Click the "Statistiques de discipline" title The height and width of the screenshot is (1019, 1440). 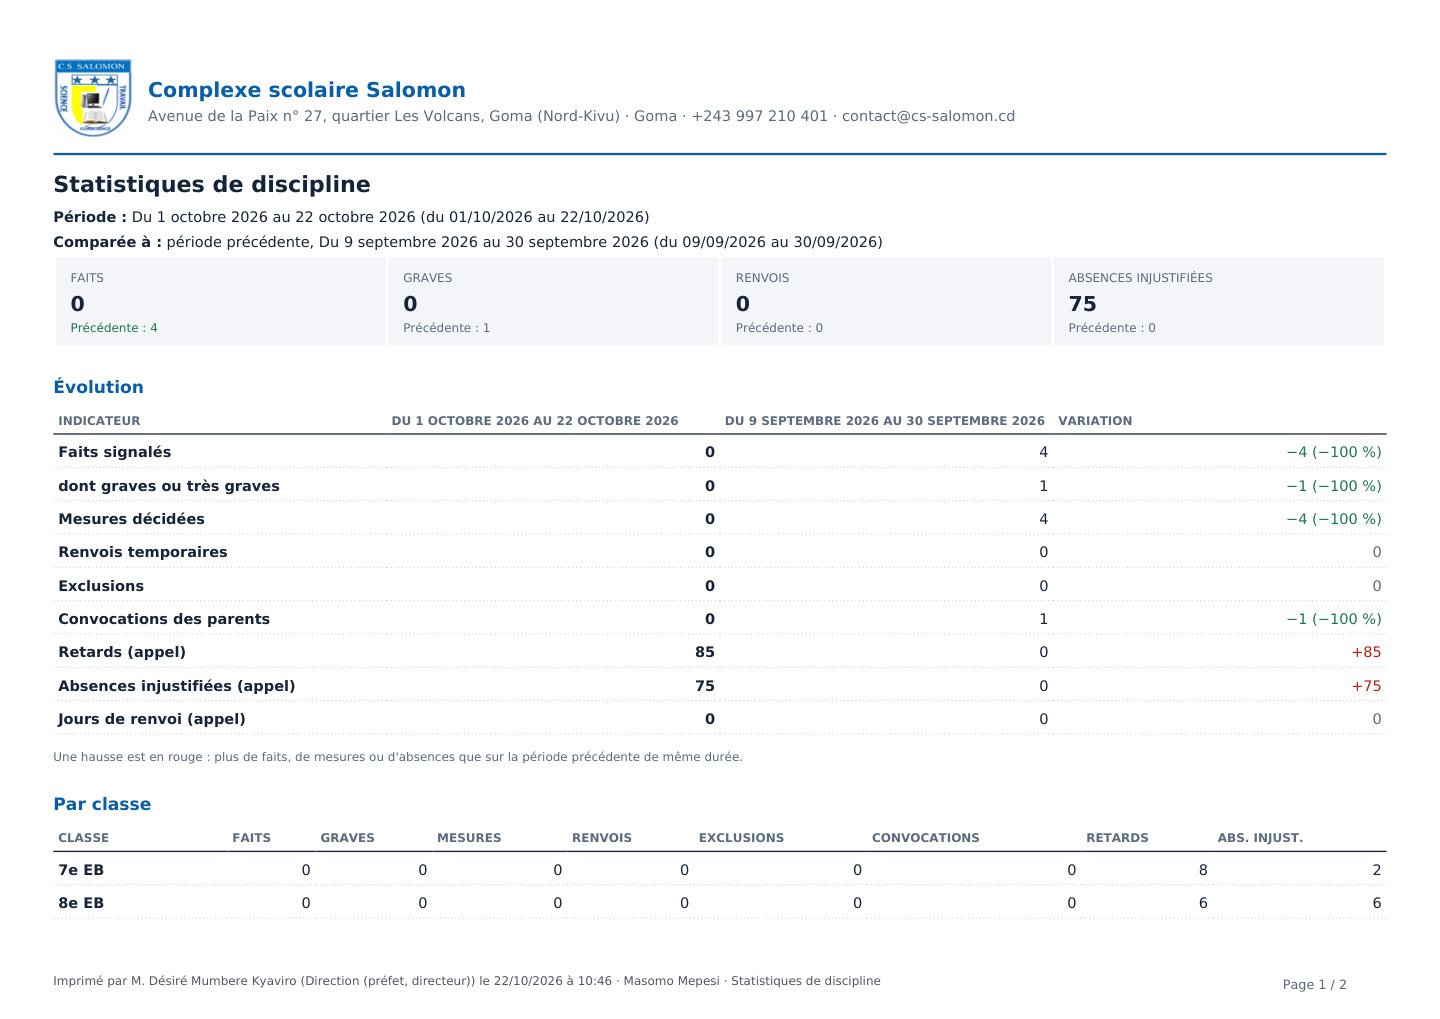point(212,184)
